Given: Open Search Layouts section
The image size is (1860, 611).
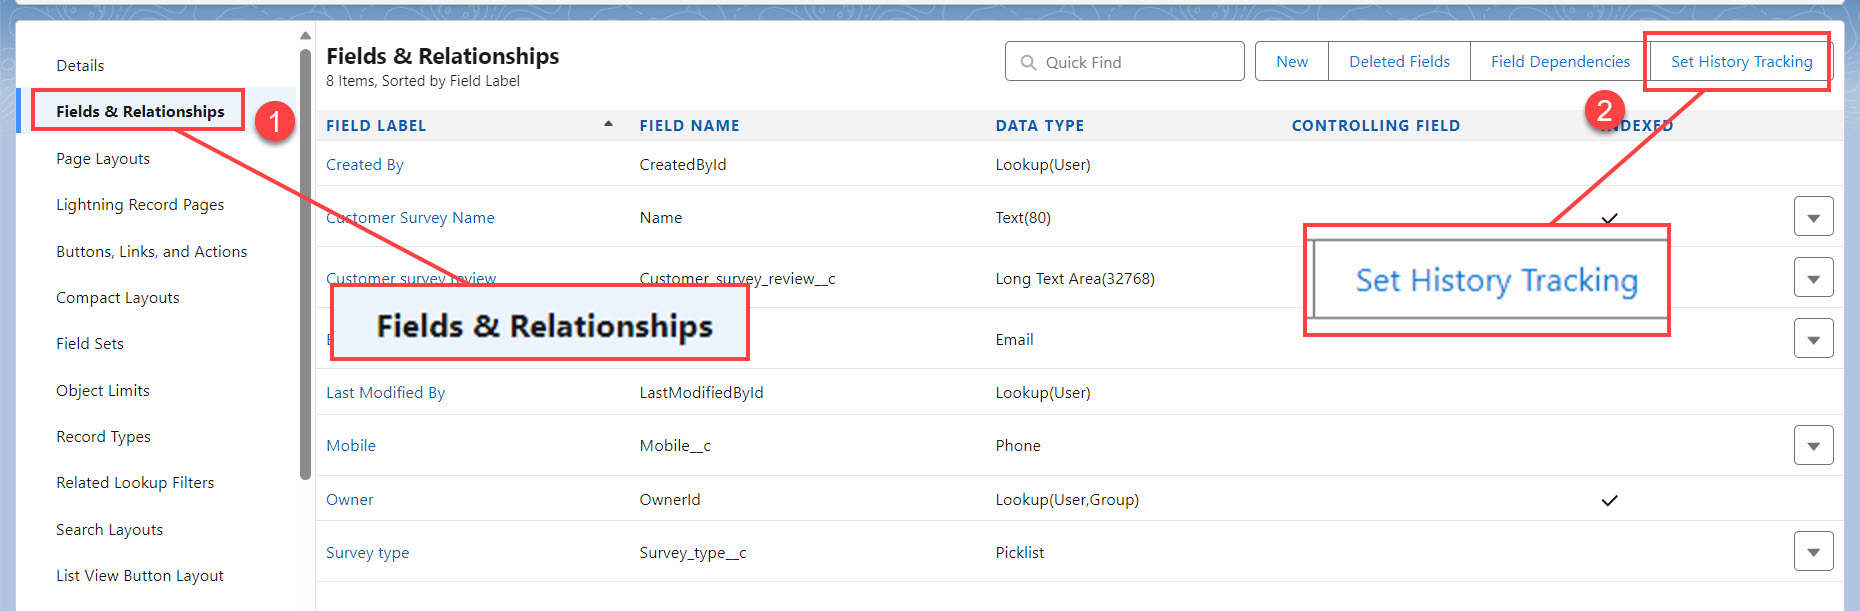Looking at the screenshot, I should click(109, 529).
